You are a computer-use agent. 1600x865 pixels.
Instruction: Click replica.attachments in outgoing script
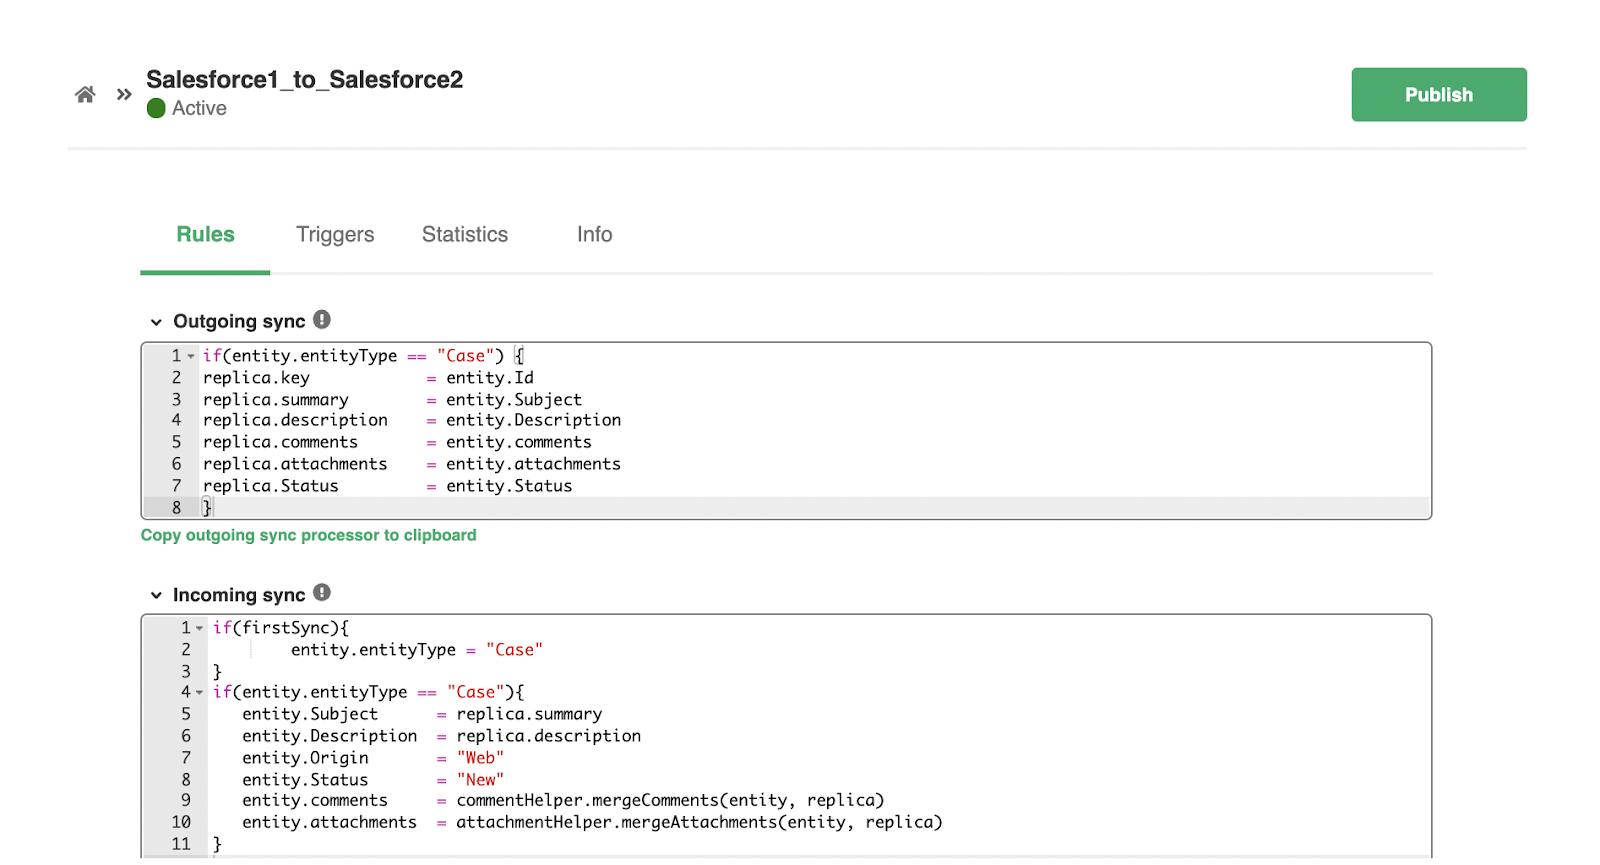click(295, 464)
